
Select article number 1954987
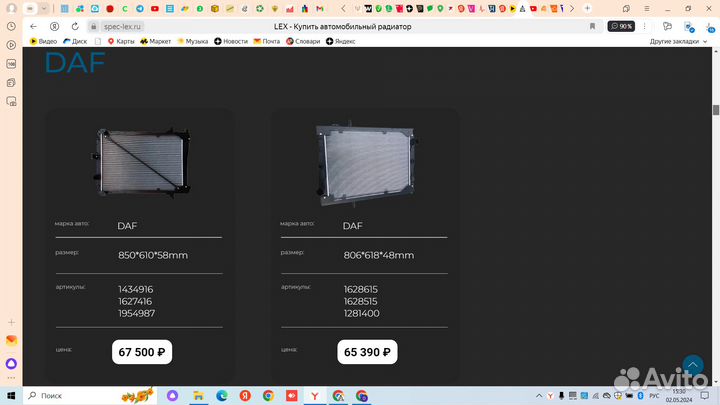(x=136, y=313)
